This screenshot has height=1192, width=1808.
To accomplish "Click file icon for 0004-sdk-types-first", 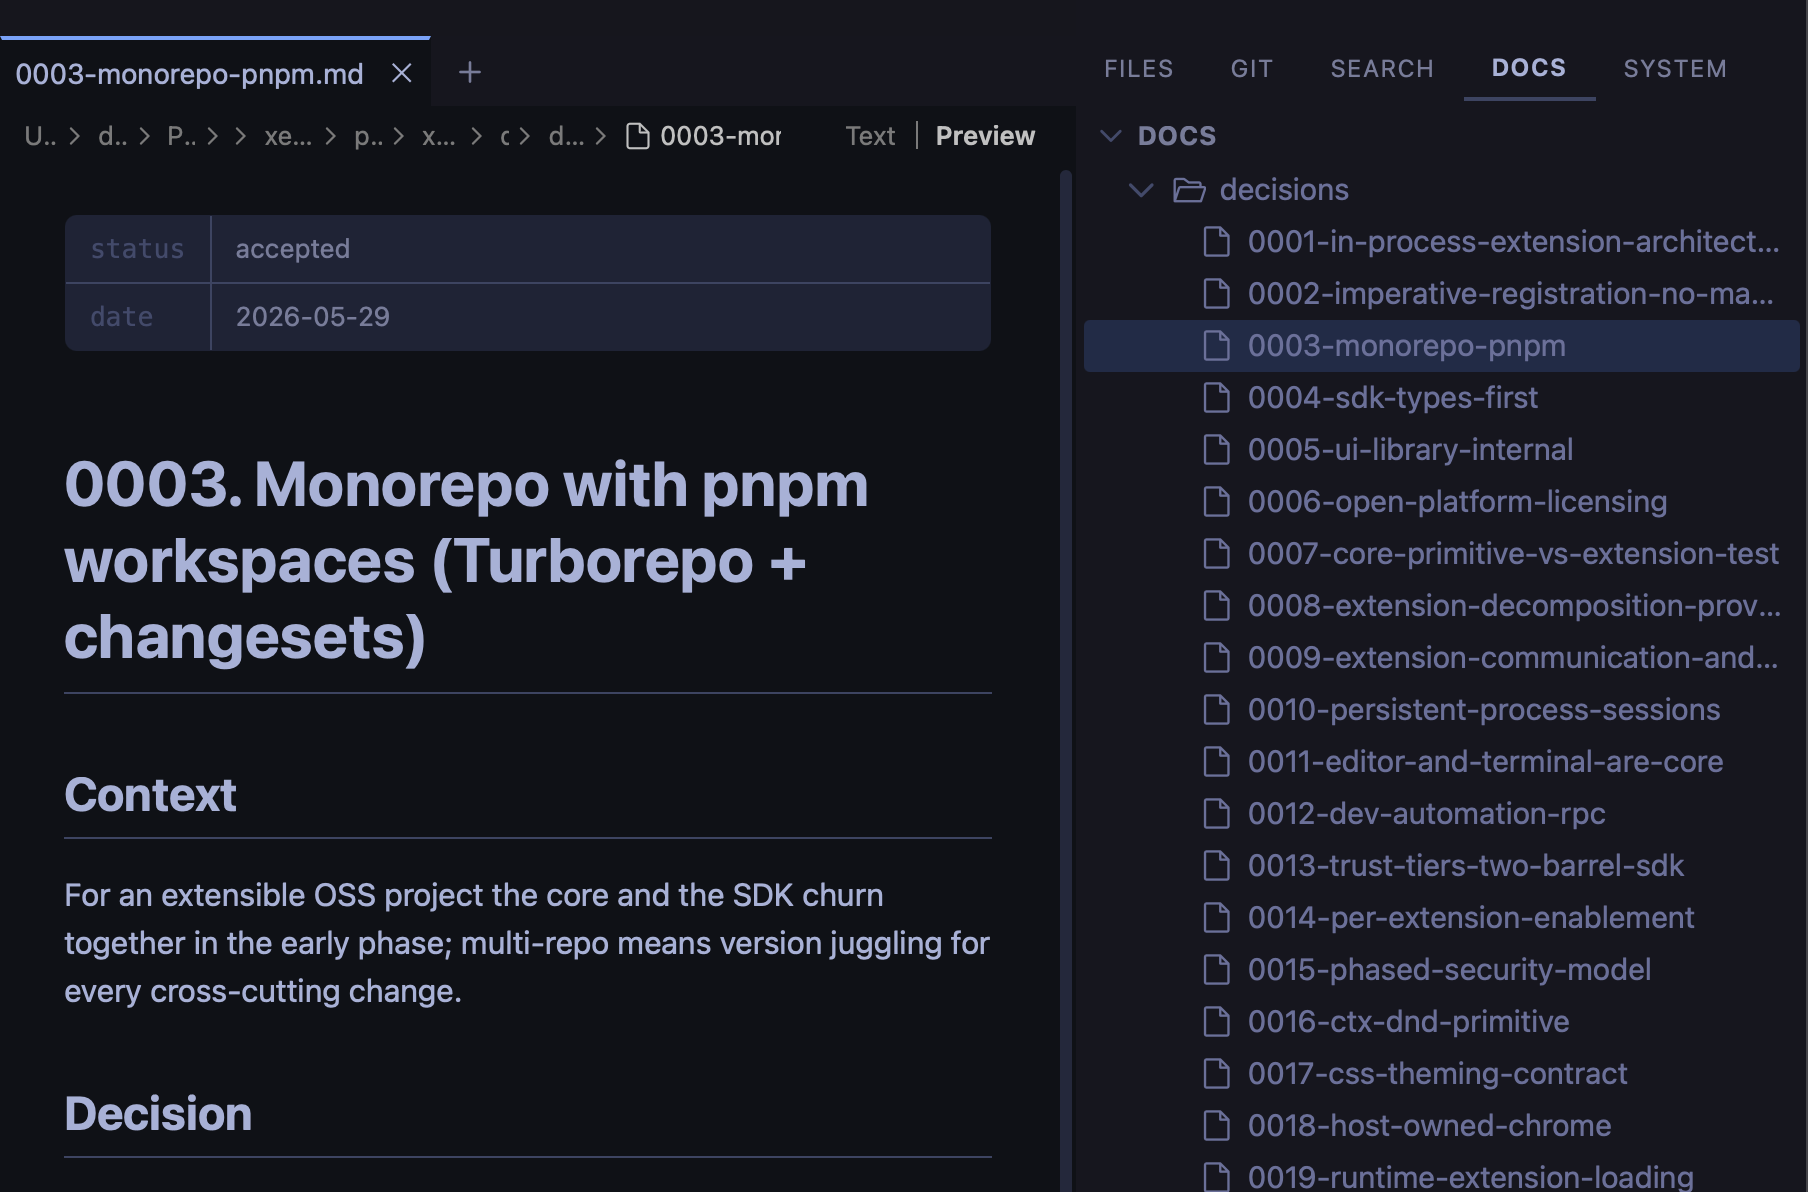I will (x=1216, y=398).
